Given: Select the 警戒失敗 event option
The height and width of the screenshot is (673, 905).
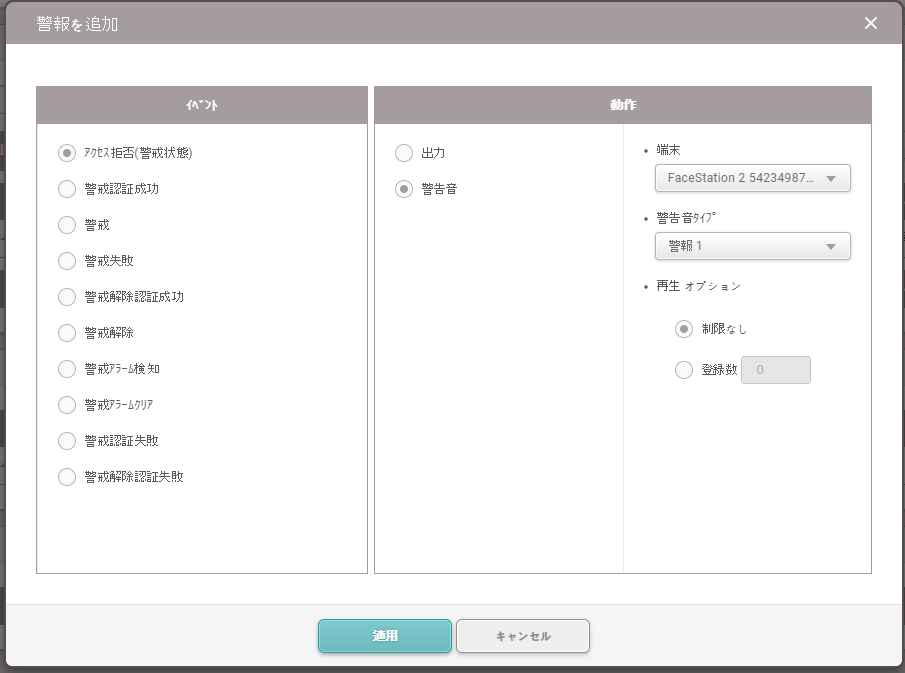Looking at the screenshot, I should (x=67, y=261).
